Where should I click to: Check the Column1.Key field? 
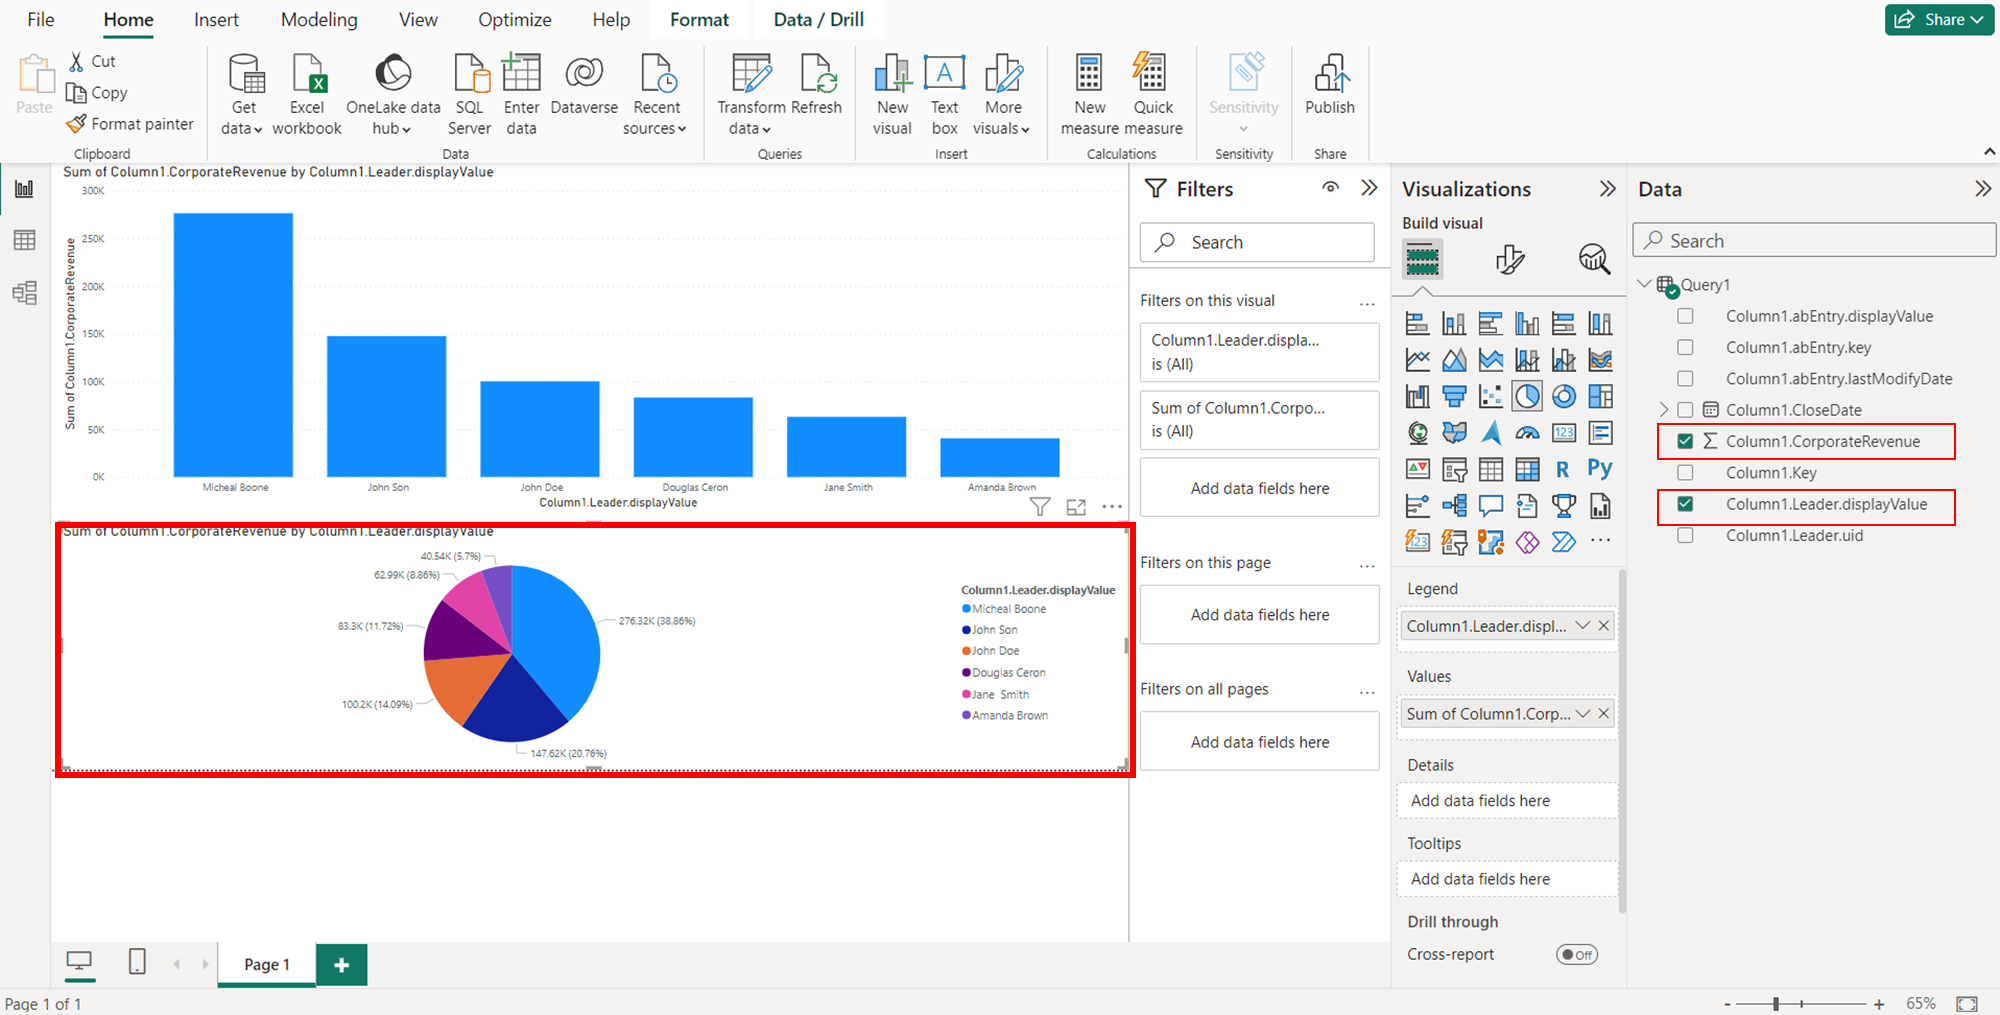pyautogui.click(x=1685, y=472)
